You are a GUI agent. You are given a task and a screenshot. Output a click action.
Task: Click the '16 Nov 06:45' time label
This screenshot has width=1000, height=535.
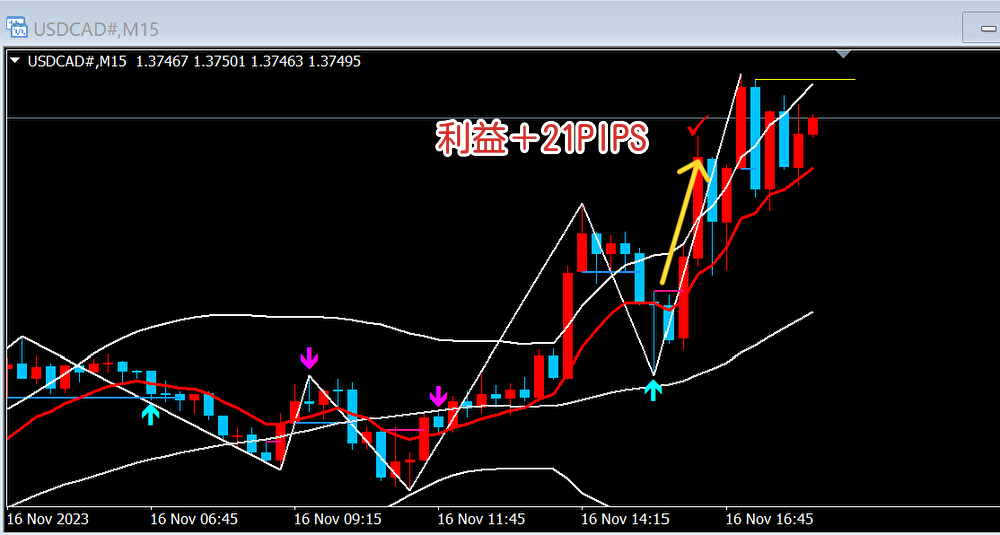click(x=194, y=519)
